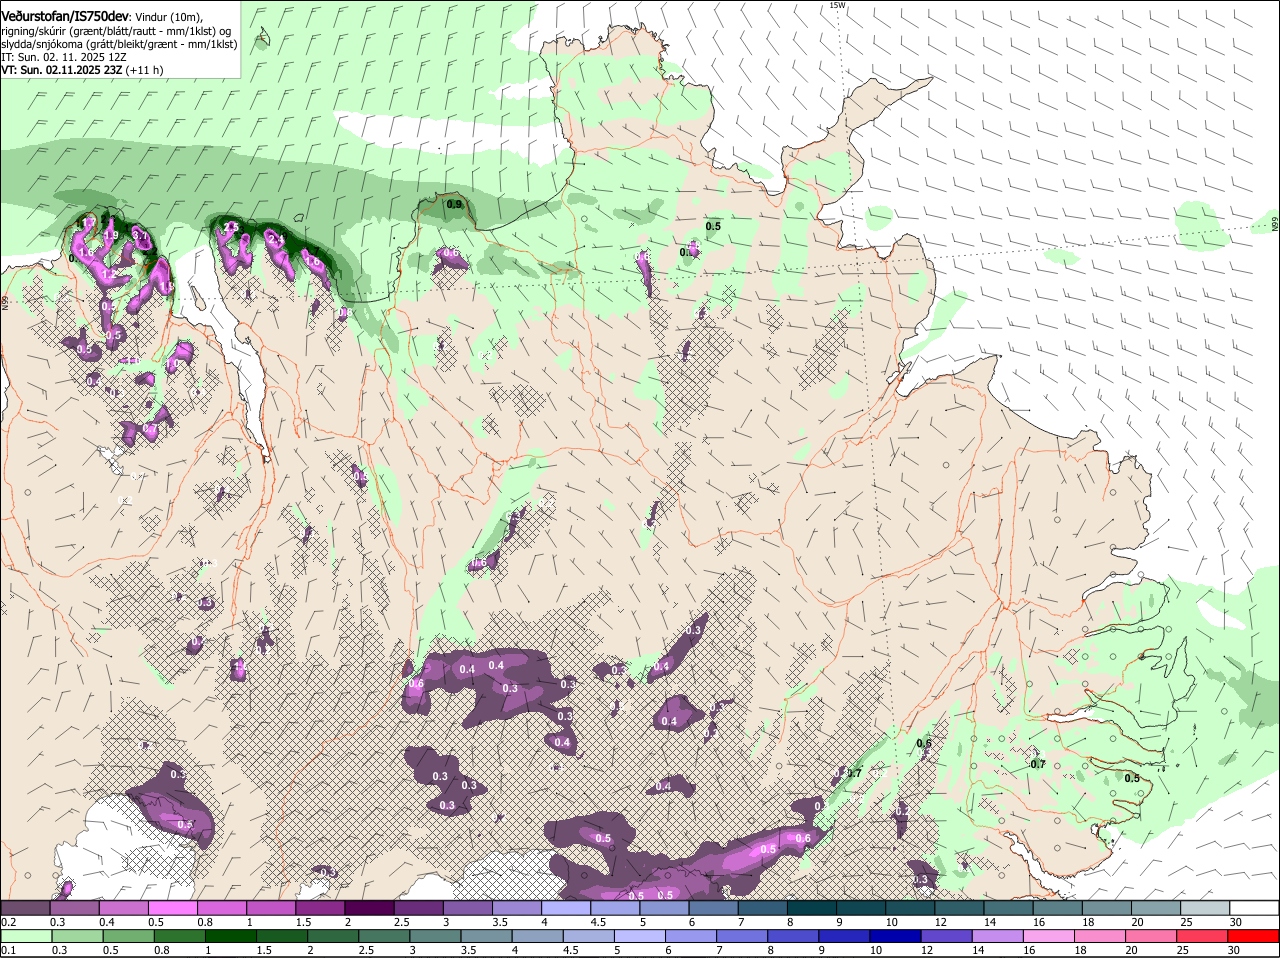Viewport: 1280px width, 958px height.
Task: Click the '30' label in the lower legend row
Action: point(1236,951)
